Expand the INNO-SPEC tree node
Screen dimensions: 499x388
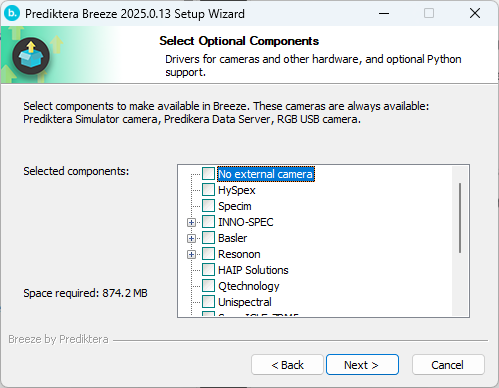[191, 222]
